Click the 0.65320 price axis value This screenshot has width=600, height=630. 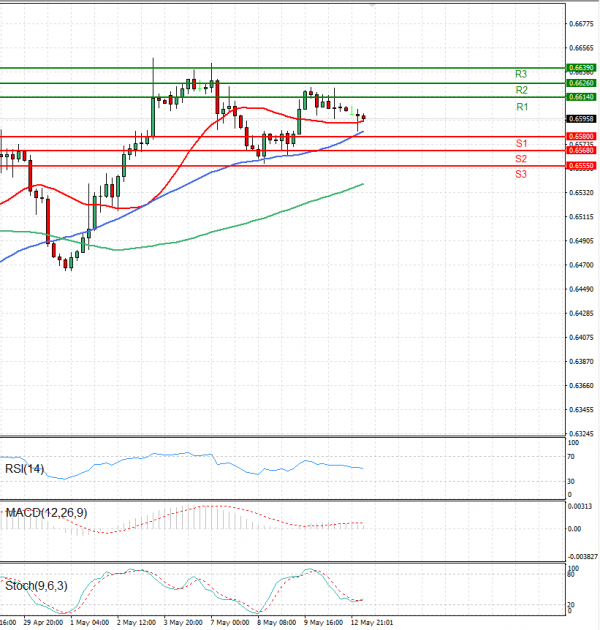pyautogui.click(x=581, y=193)
